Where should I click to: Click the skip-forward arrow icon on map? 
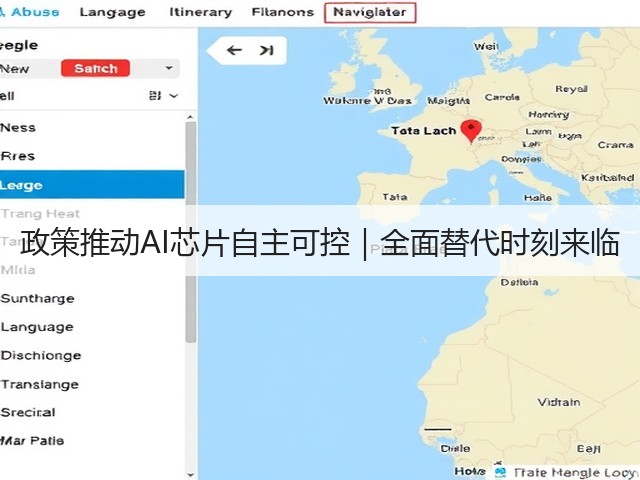coord(267,50)
